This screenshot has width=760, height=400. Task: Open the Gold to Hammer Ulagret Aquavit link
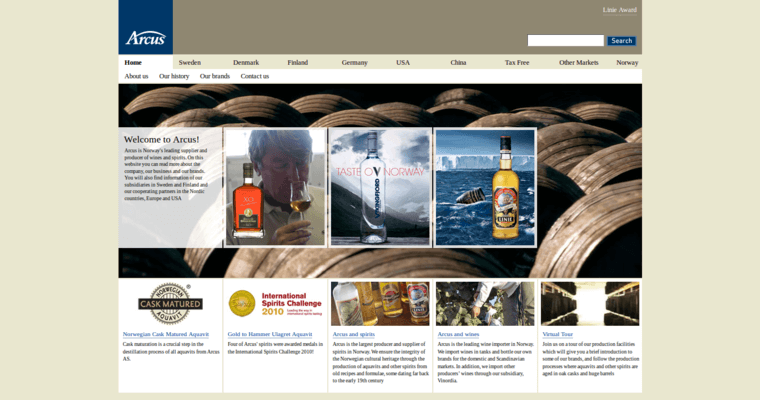[x=270, y=334]
